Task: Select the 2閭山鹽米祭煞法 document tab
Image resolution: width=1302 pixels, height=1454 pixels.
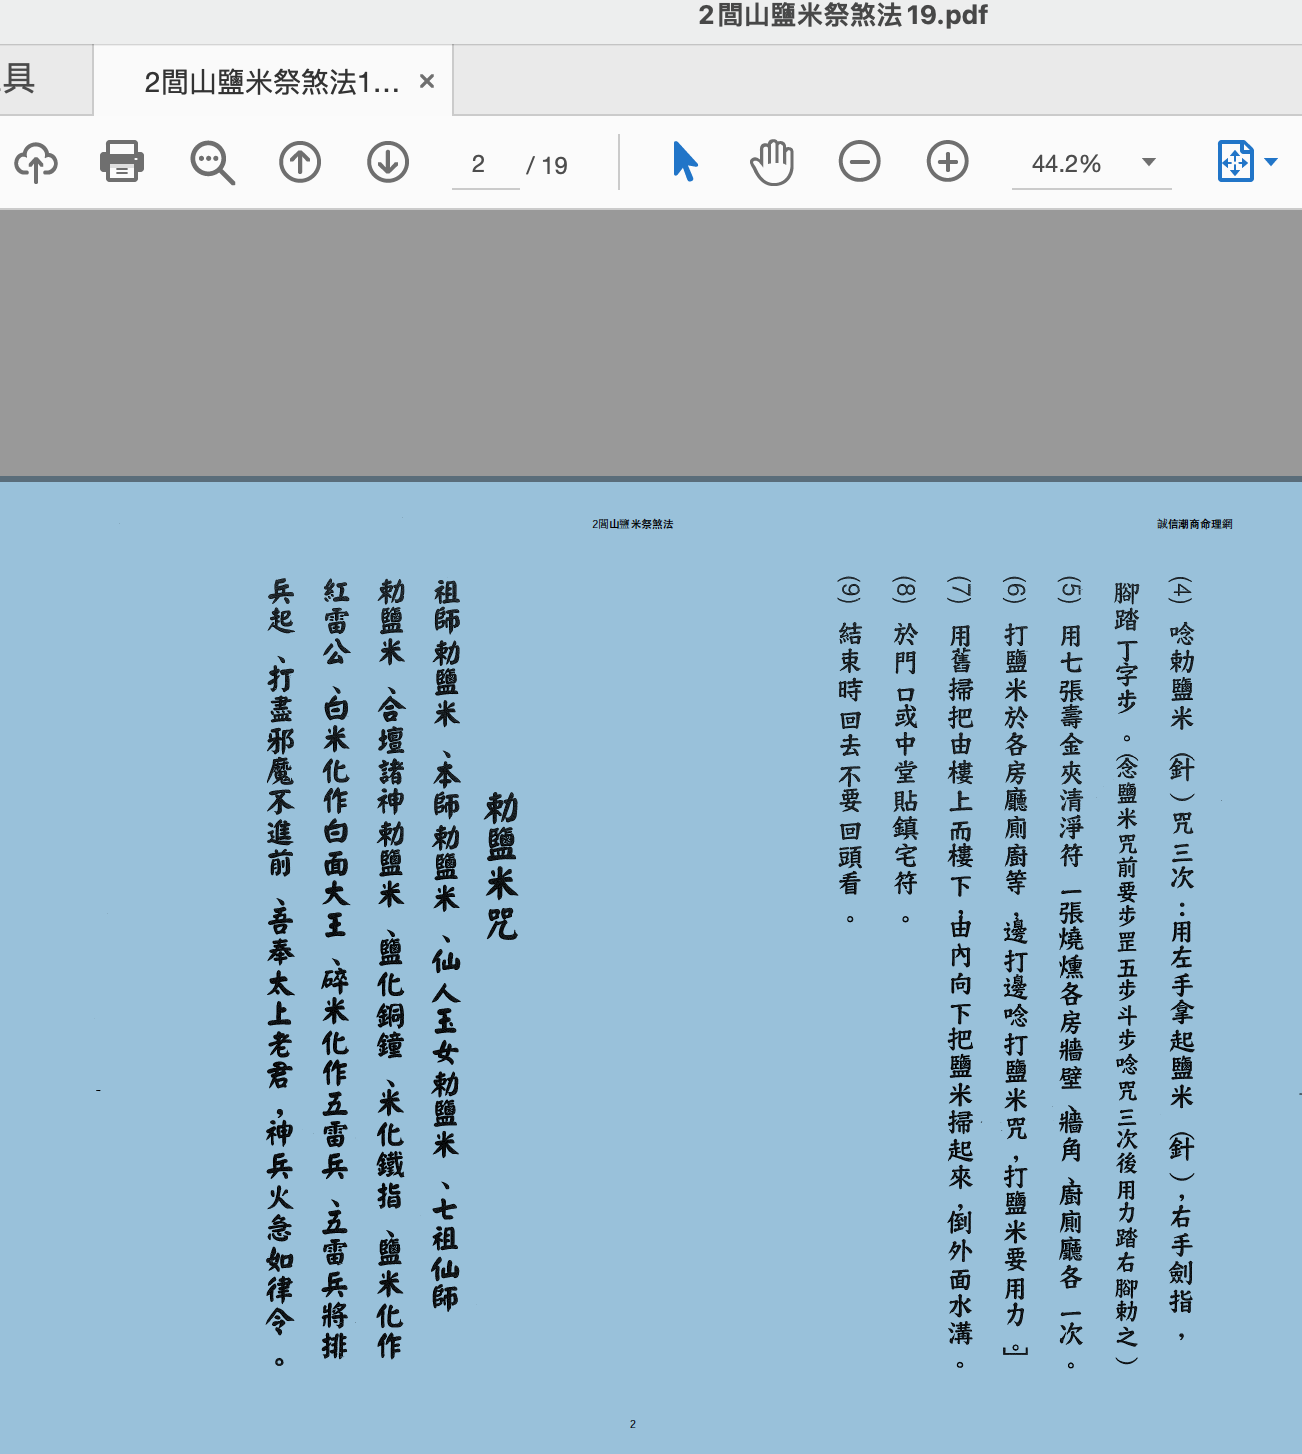Action: 272,81
